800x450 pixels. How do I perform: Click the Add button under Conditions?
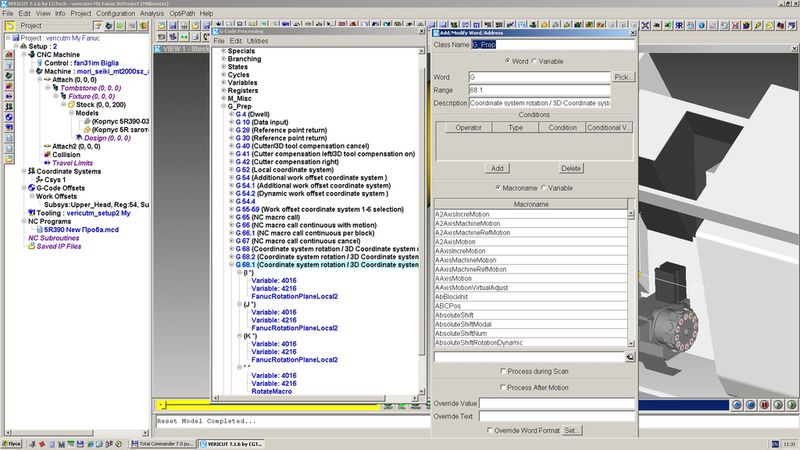click(497, 168)
